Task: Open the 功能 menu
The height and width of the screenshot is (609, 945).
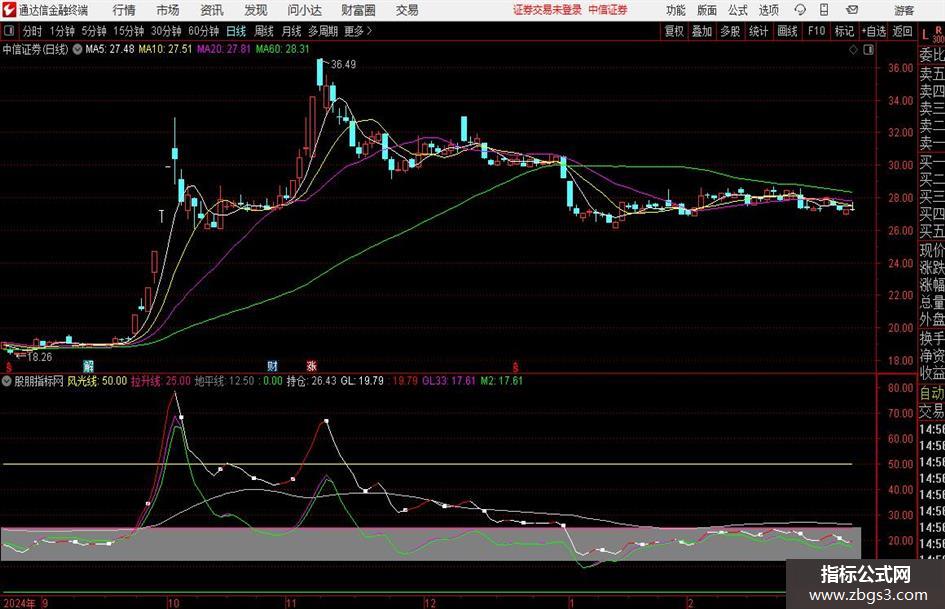Action: (676, 10)
